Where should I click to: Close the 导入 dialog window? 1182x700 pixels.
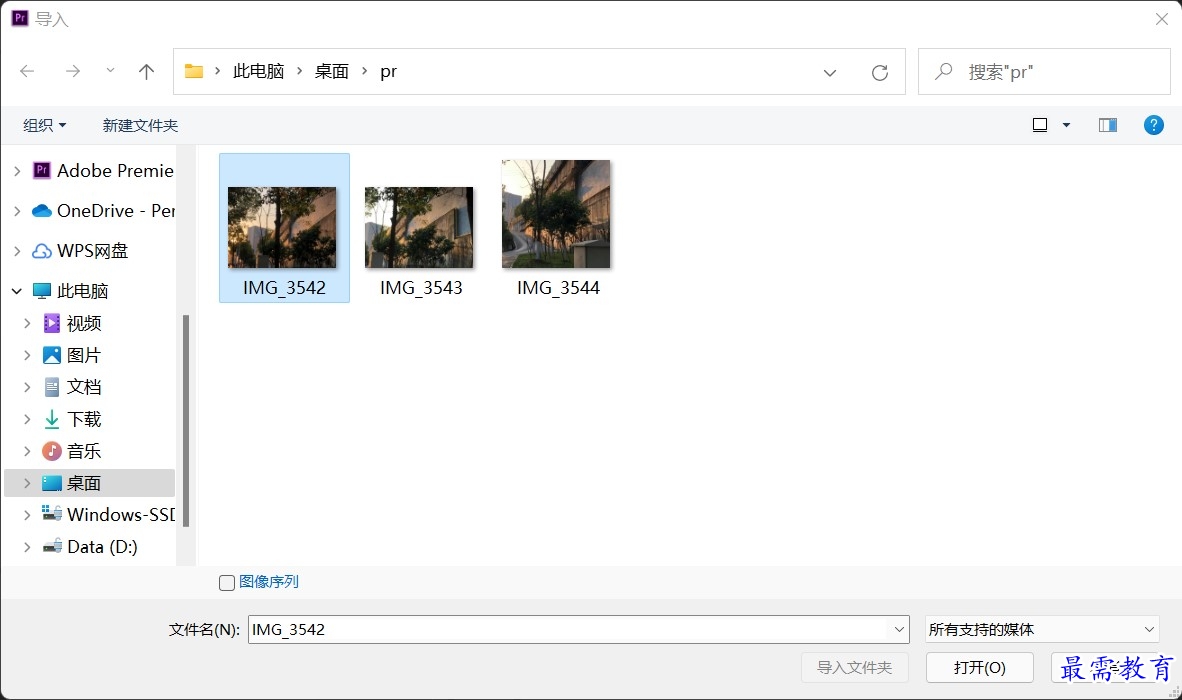click(x=1162, y=19)
